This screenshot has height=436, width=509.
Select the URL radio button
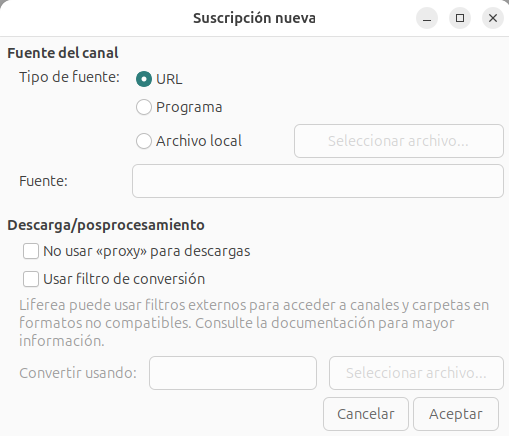[144, 79]
